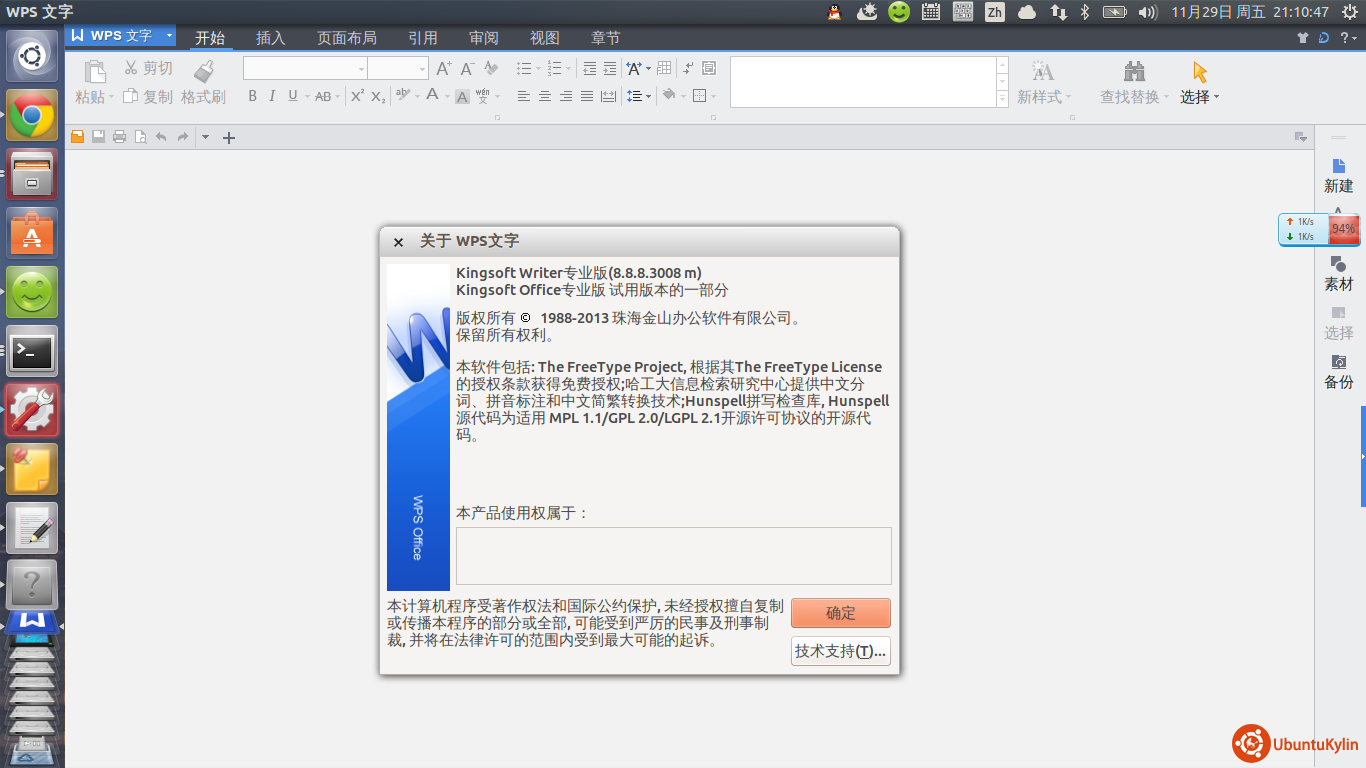The image size is (1366, 768).
Task: Select the Format Painter (格式刷) brush
Action: [204, 72]
